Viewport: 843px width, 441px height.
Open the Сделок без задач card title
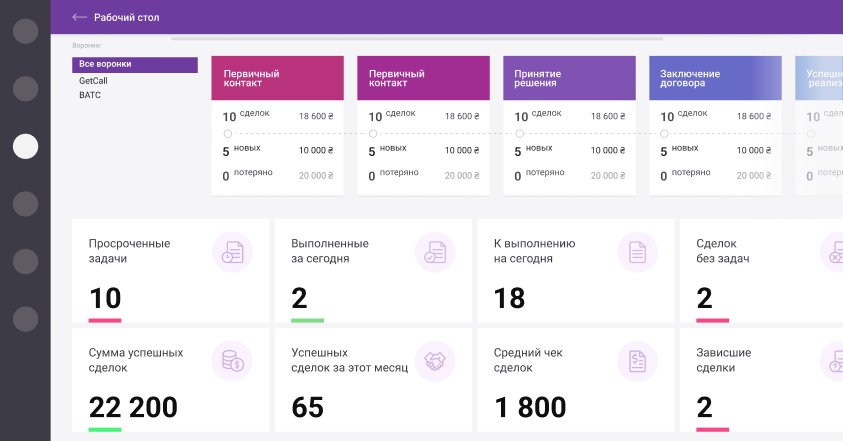tap(723, 251)
